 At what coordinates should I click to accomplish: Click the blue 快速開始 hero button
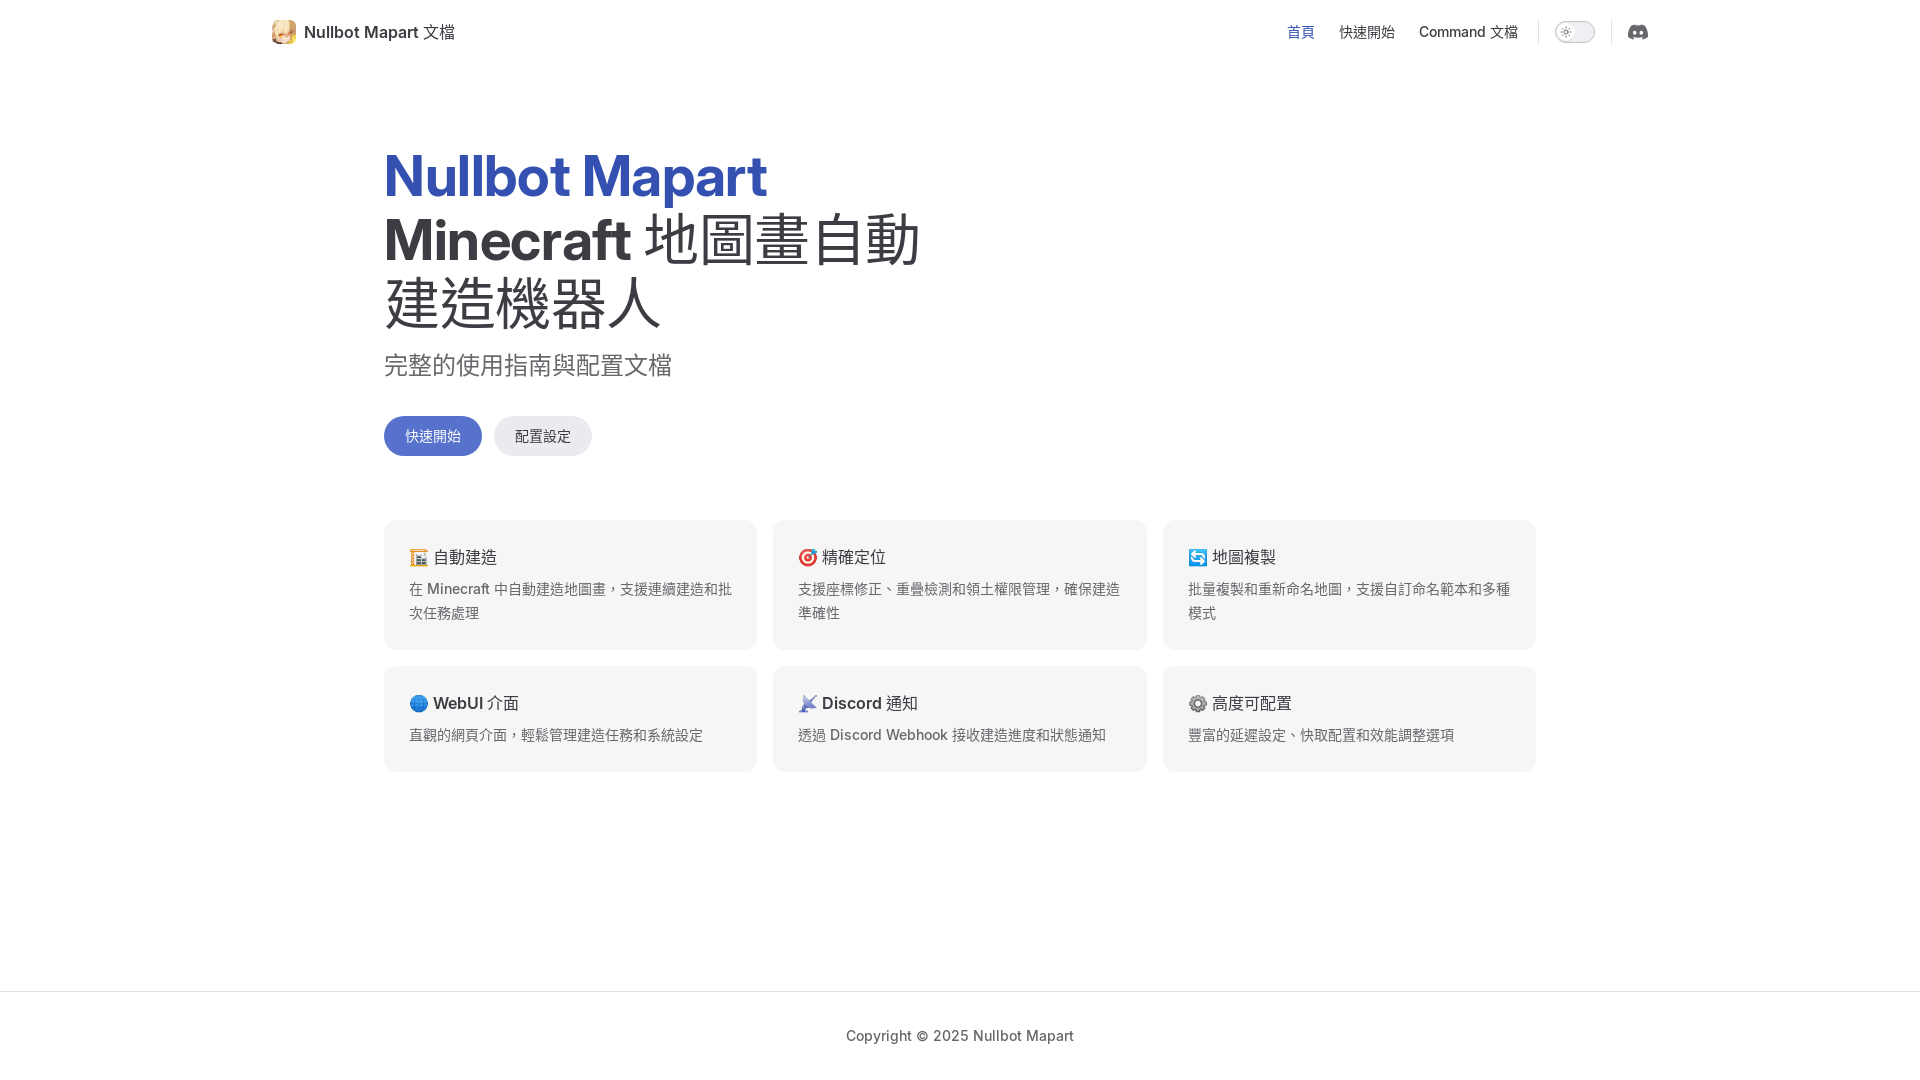433,436
